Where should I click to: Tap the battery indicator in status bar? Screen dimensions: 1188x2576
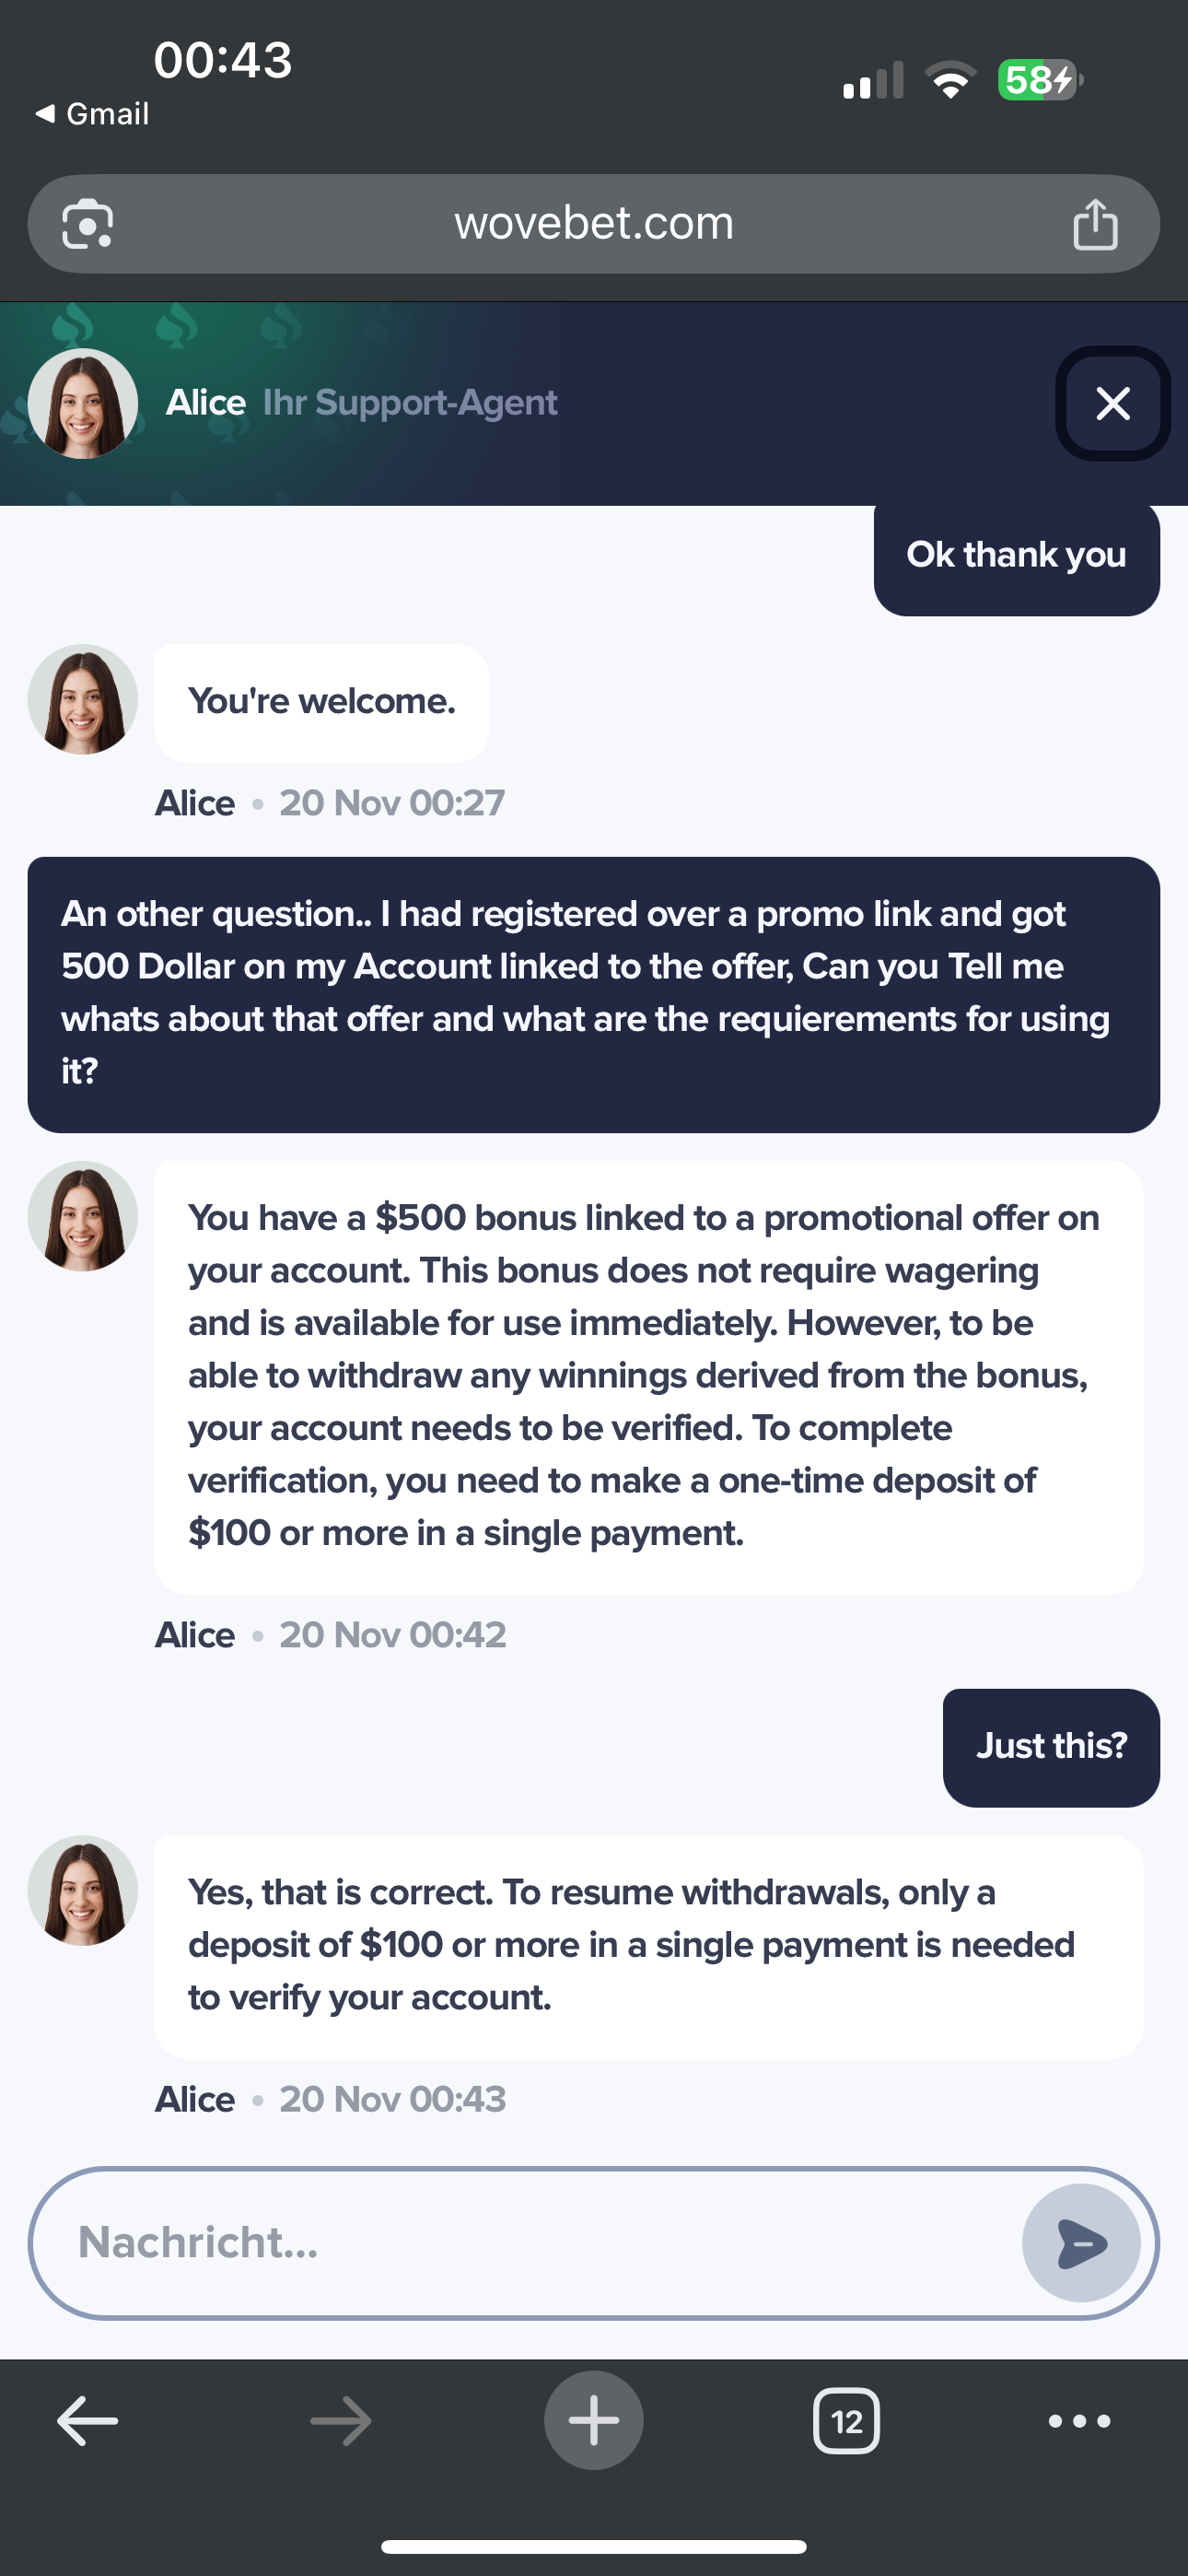point(1040,80)
